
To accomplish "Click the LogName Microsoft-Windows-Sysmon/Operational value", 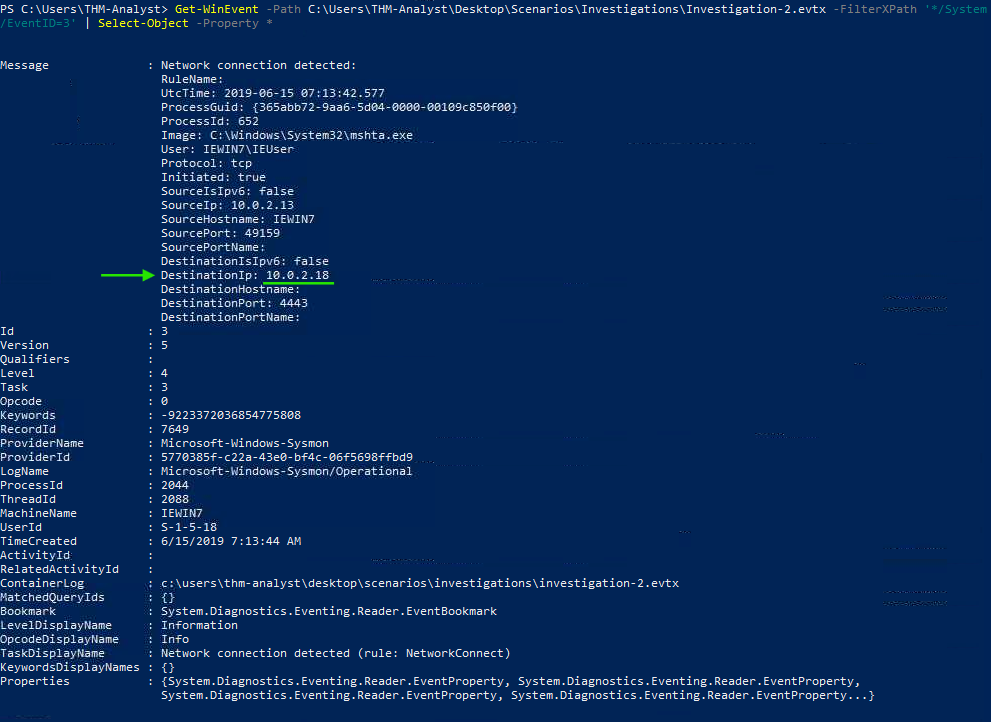I will 286,471.
